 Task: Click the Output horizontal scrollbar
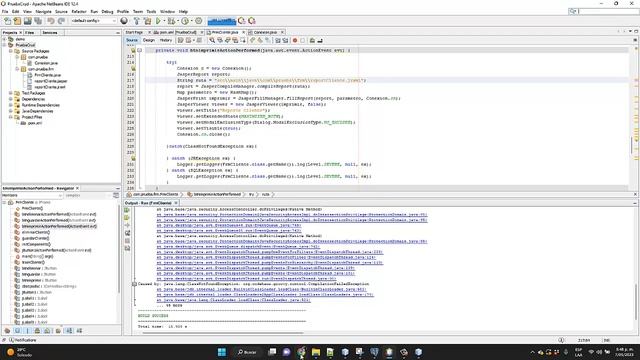click(x=222, y=333)
